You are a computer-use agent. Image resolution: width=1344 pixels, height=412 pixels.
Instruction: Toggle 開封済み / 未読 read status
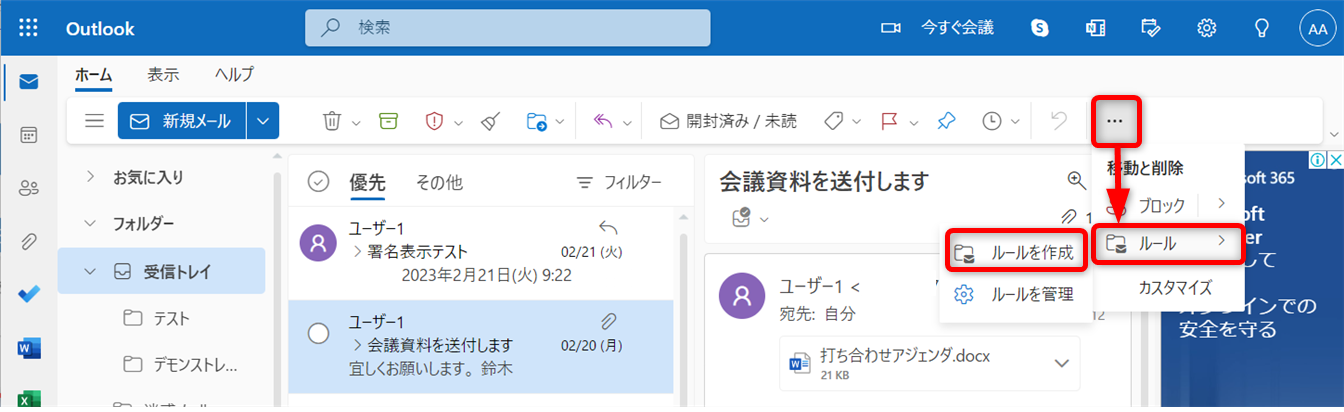(x=728, y=121)
